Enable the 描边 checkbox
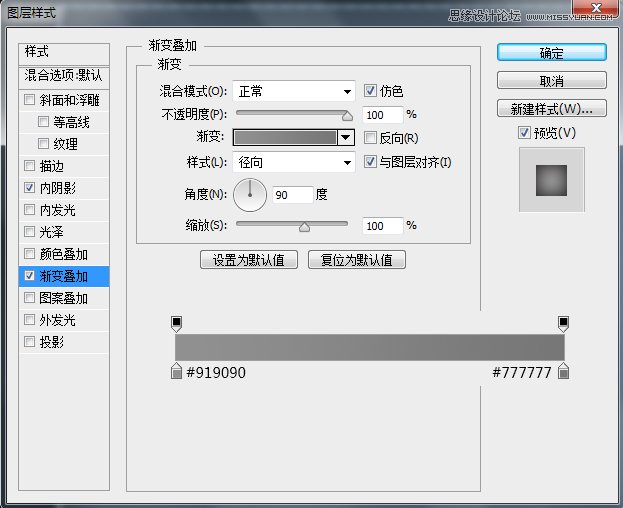Viewport: 623px width, 508px height. coord(29,165)
